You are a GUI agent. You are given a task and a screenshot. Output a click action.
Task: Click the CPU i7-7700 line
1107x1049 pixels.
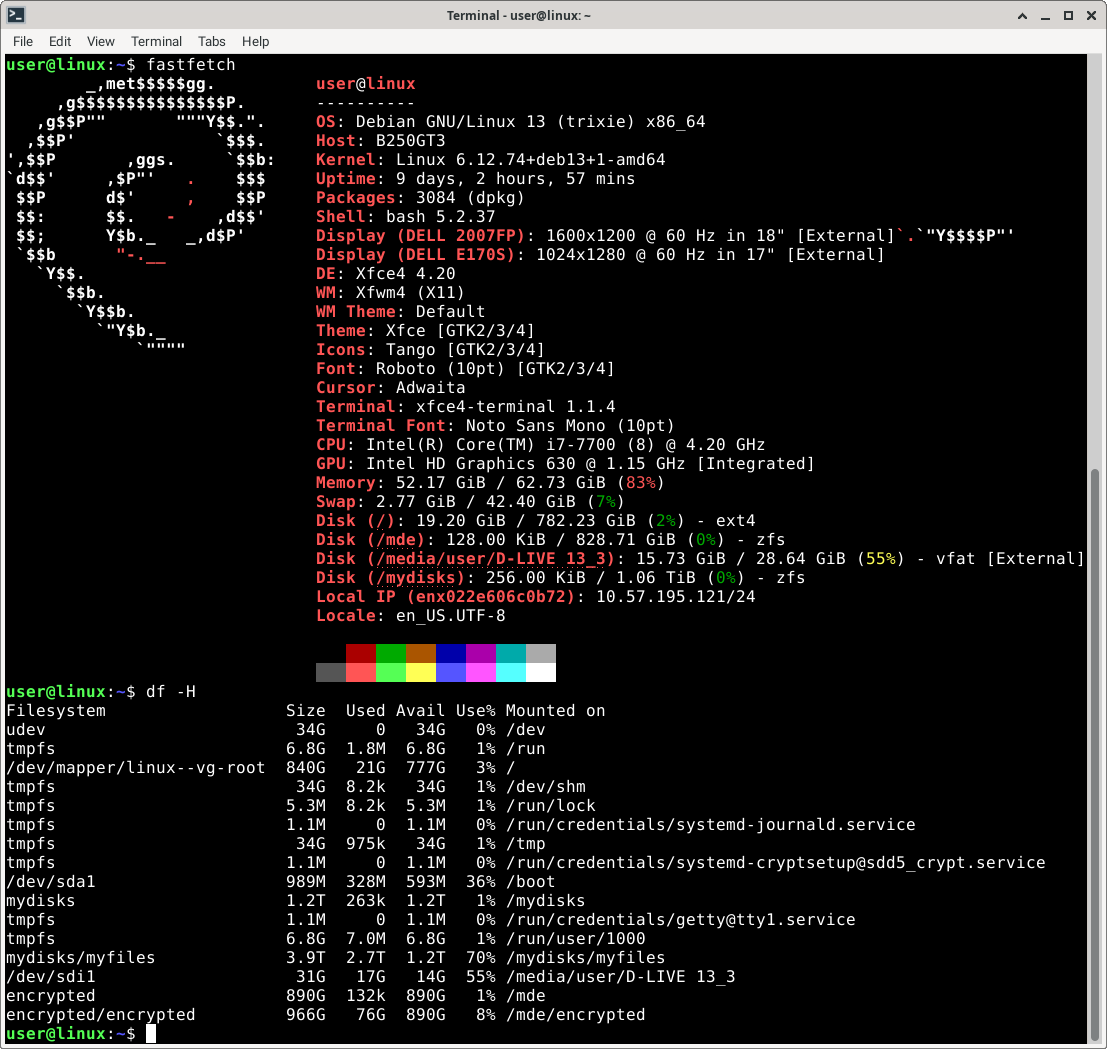tap(540, 445)
